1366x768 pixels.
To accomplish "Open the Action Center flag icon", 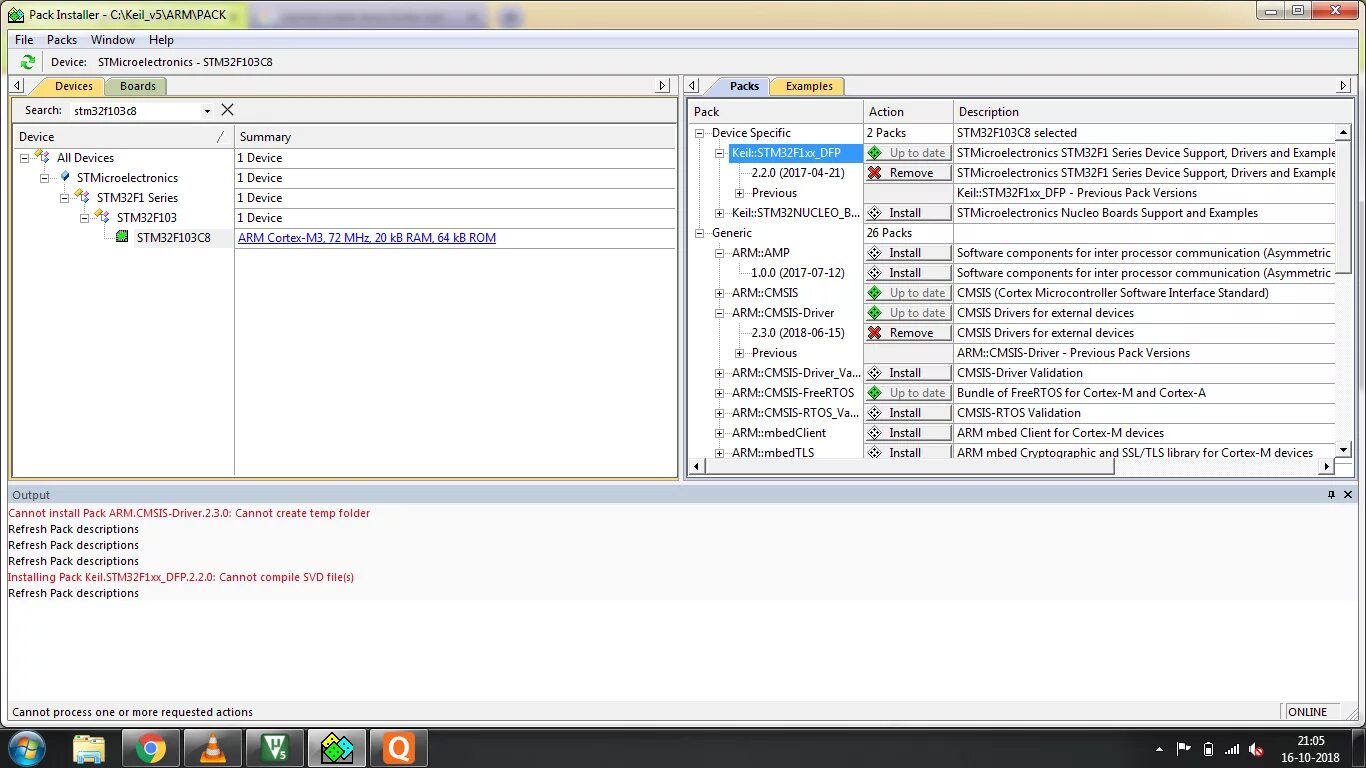I will (x=1184, y=749).
